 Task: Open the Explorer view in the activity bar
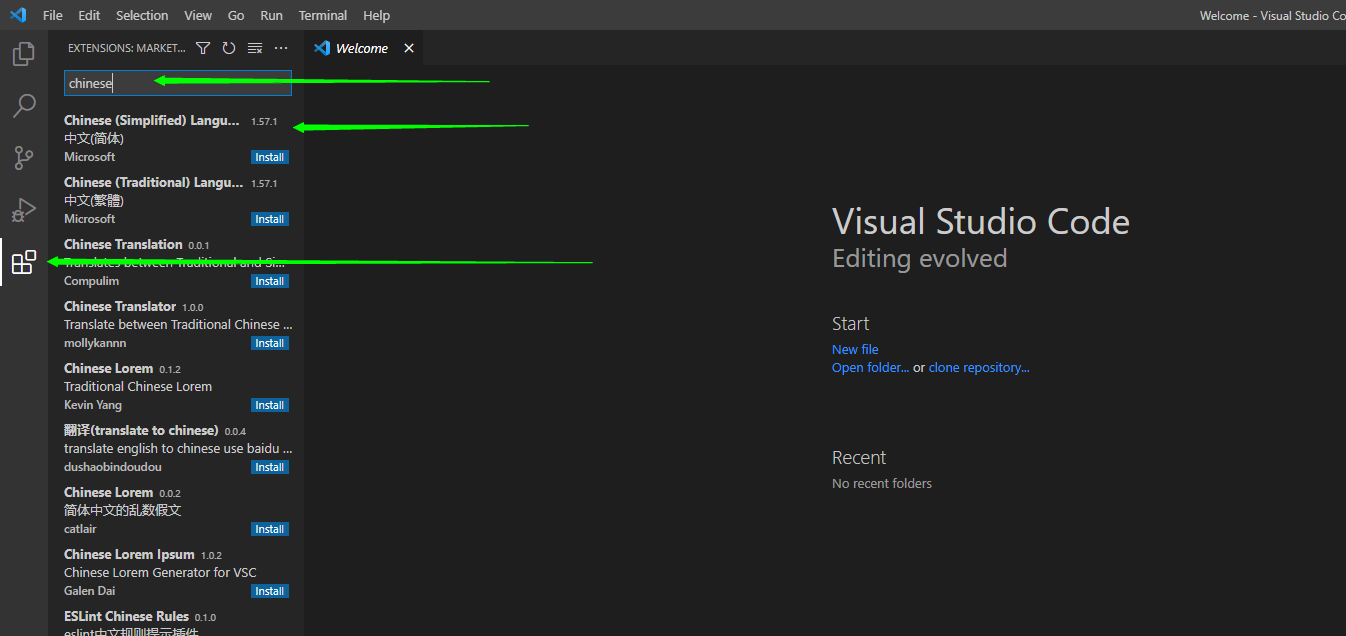[x=24, y=54]
